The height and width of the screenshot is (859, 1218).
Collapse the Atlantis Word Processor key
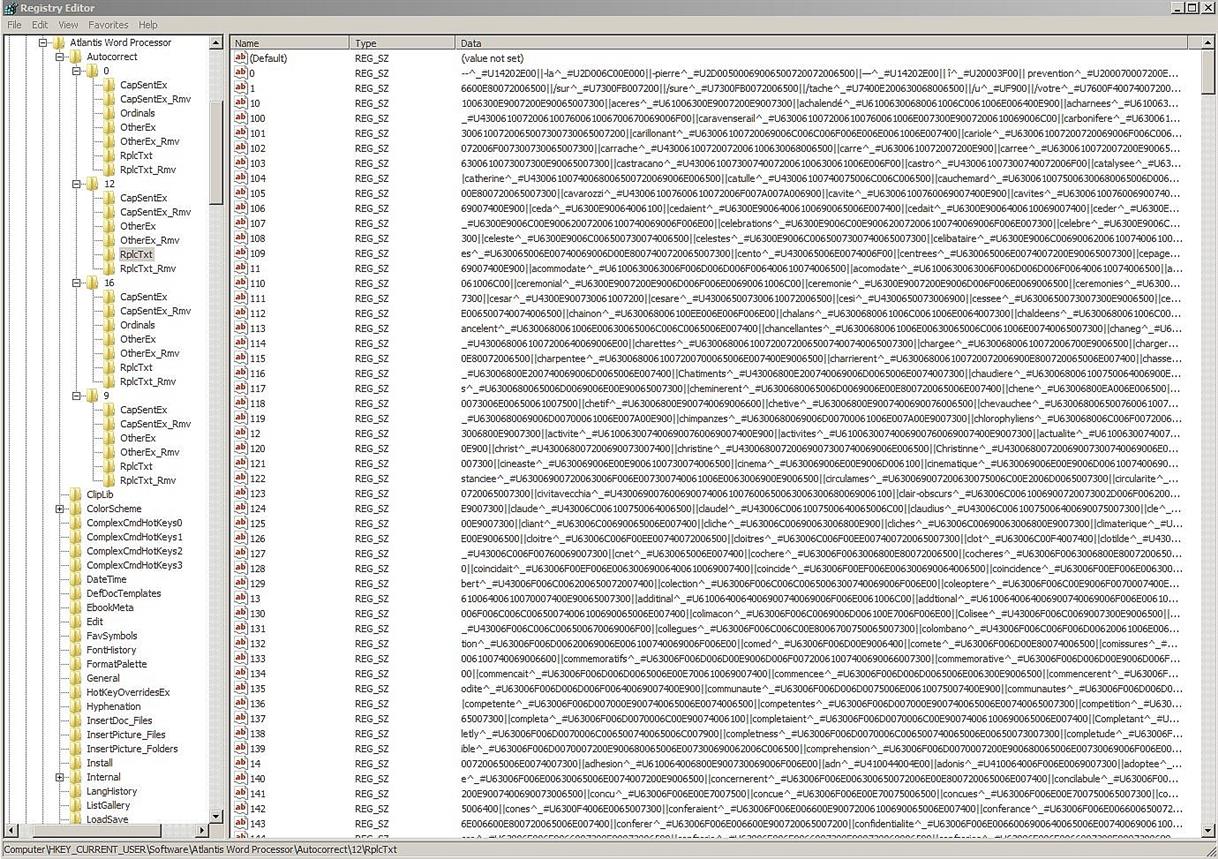coord(43,43)
